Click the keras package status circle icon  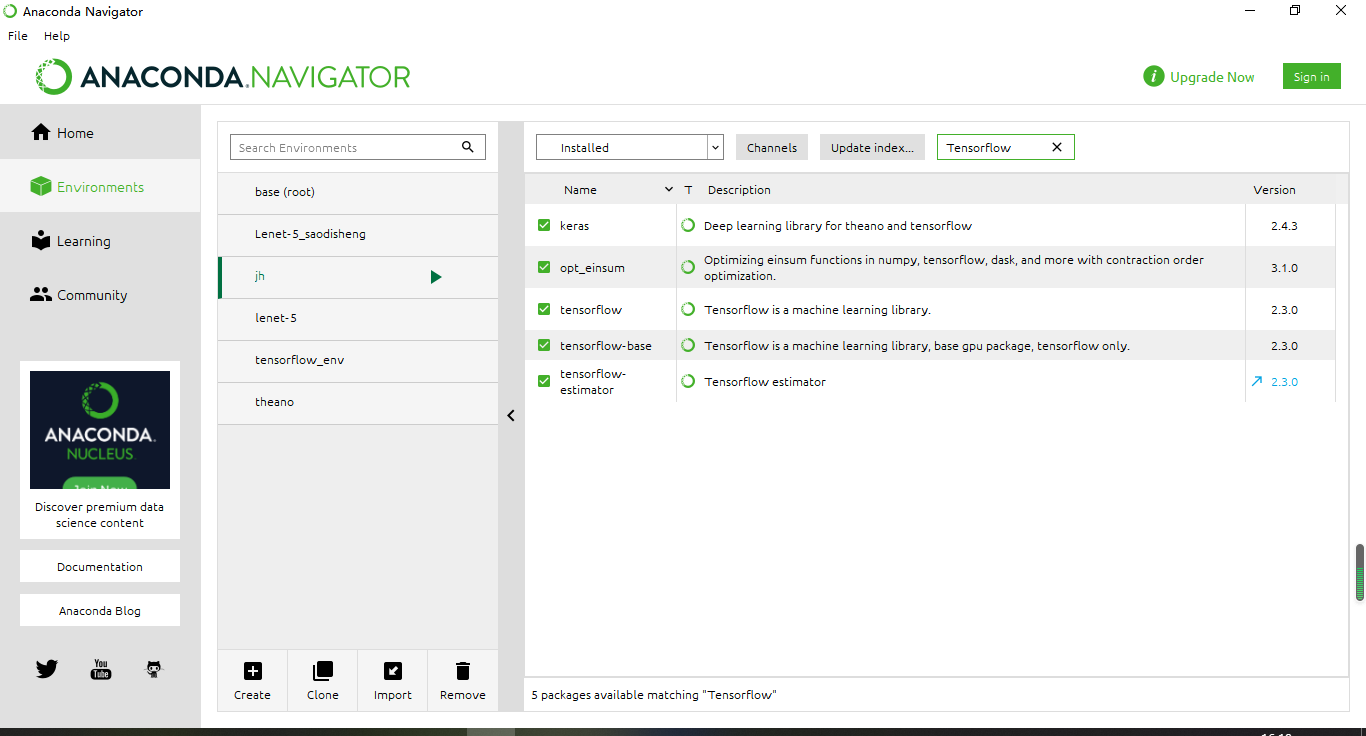[x=688, y=225]
